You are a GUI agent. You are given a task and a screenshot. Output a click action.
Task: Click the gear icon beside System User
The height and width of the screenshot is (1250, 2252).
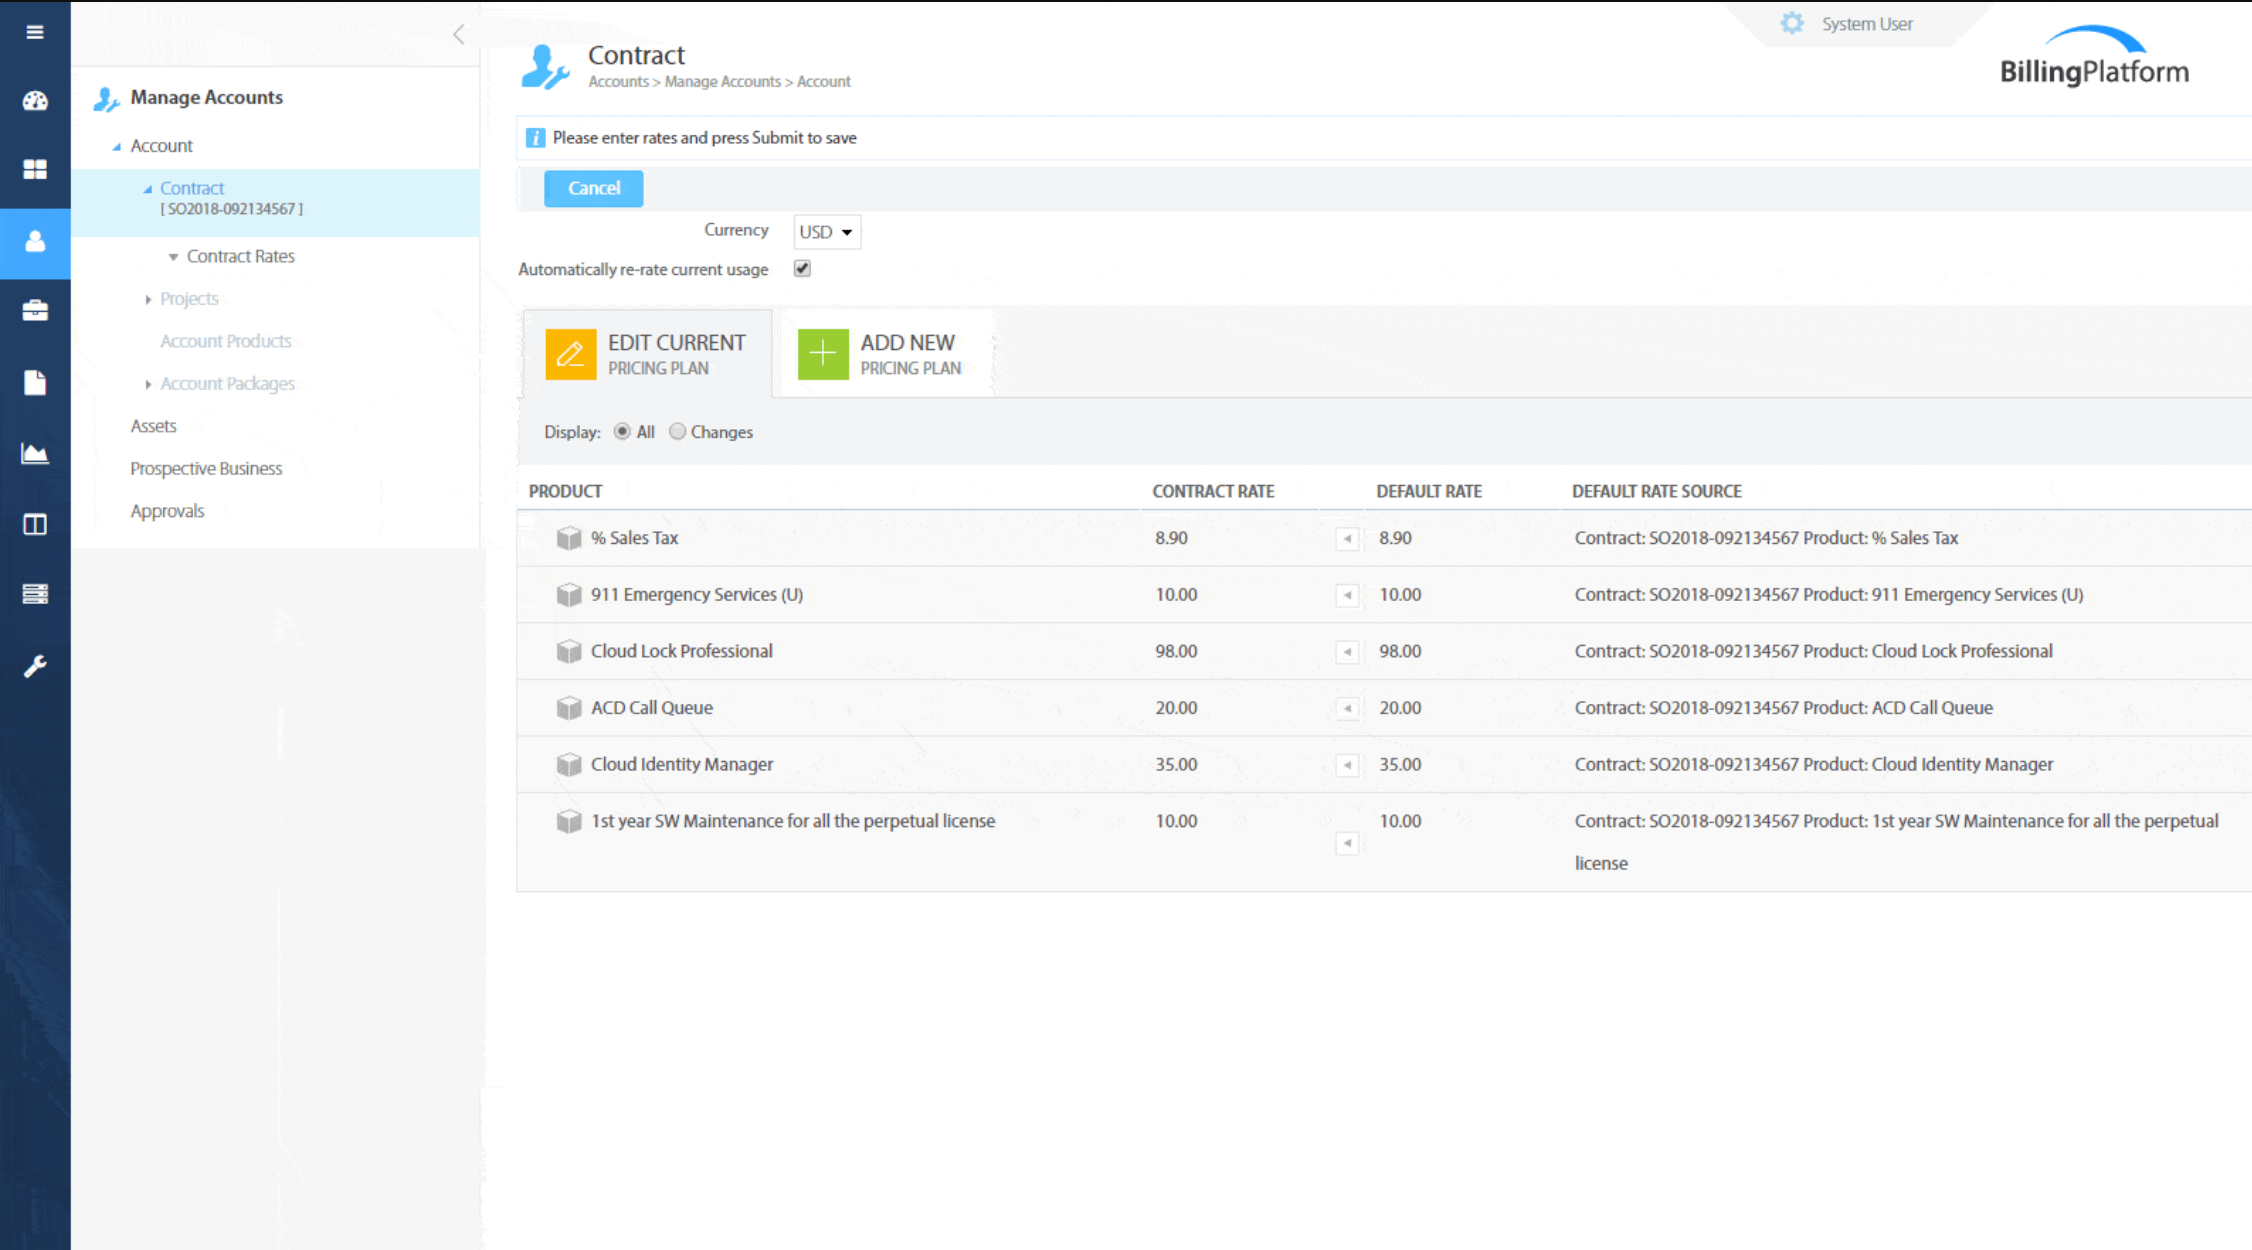click(1792, 22)
